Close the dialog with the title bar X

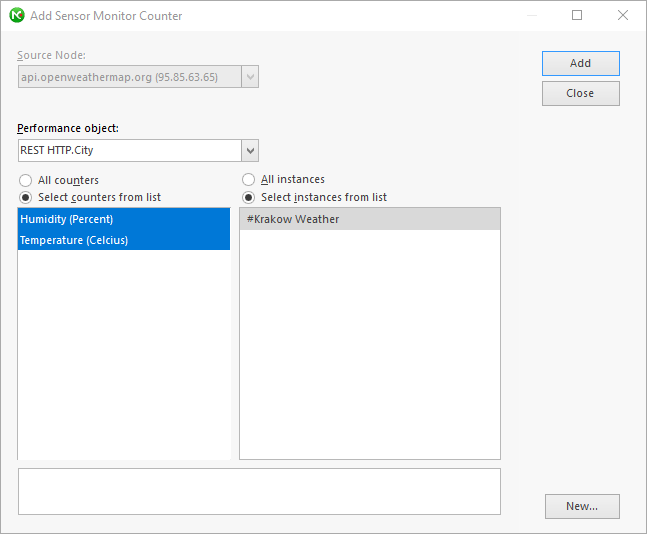point(623,15)
